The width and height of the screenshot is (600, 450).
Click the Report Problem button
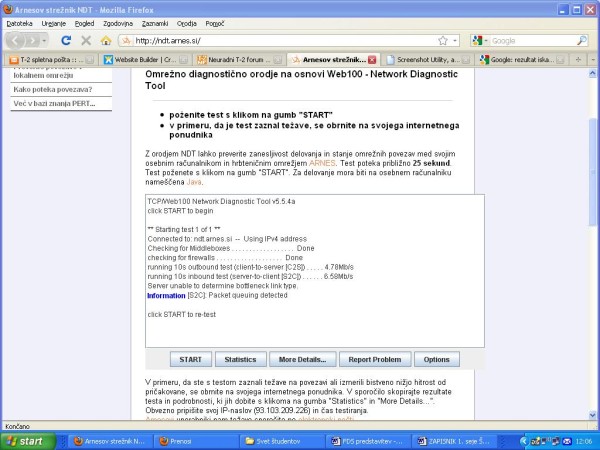[375, 359]
